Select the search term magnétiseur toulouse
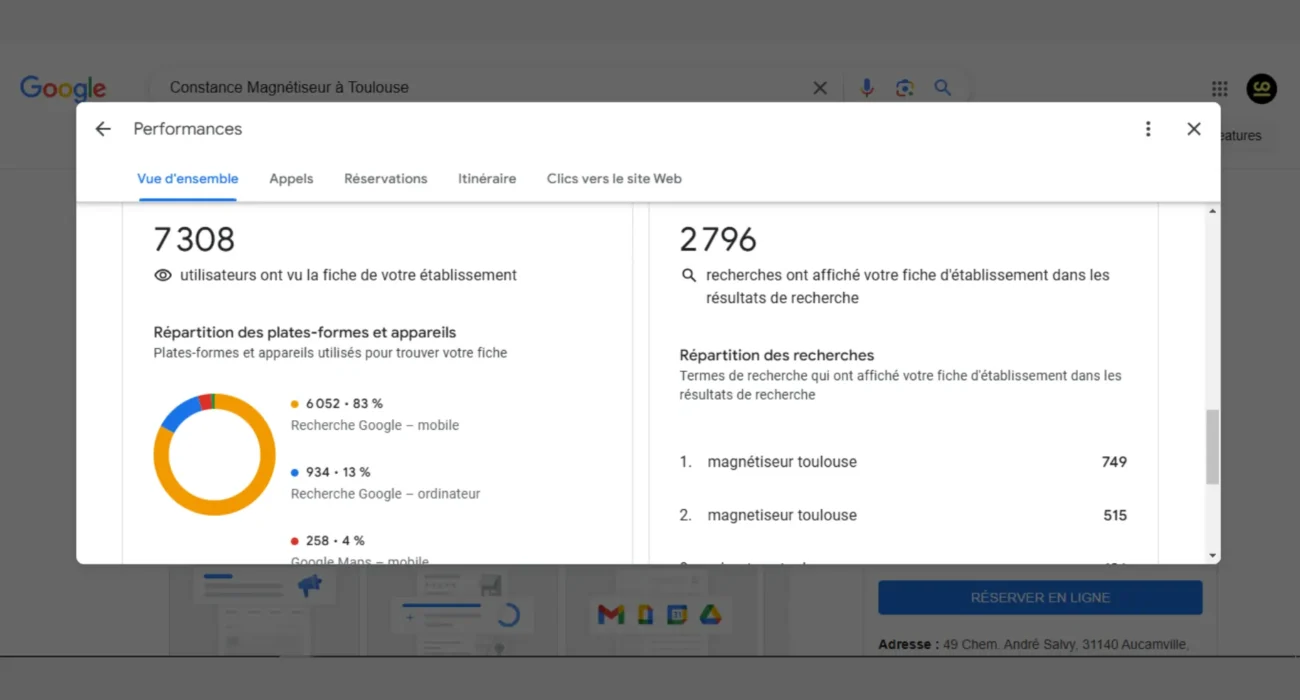Viewport: 1300px width, 700px height. coord(782,461)
